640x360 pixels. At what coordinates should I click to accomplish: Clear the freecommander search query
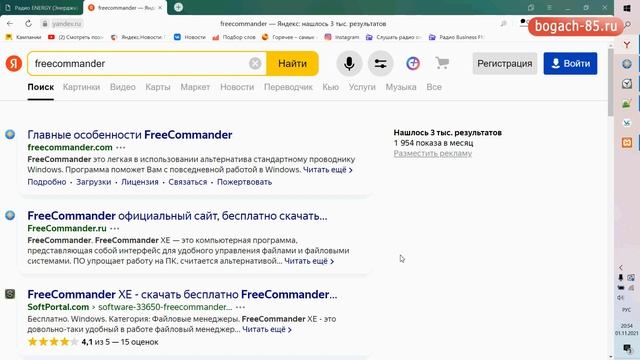(255, 63)
